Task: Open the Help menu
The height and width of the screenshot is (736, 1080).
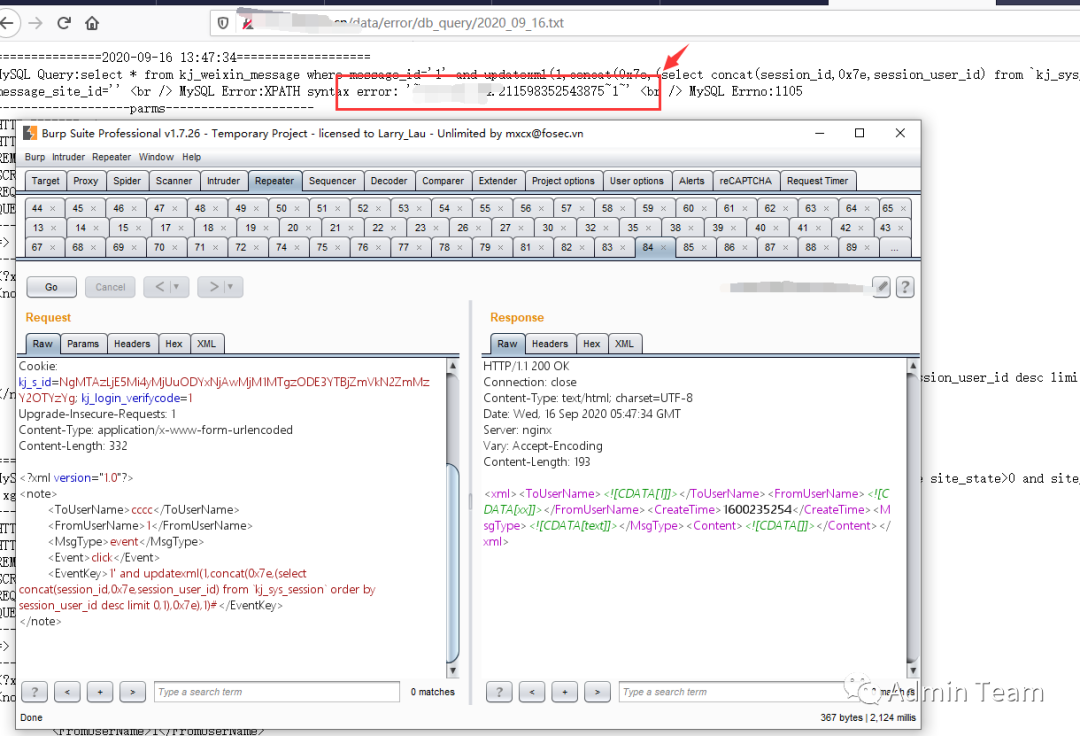Action: (x=191, y=157)
